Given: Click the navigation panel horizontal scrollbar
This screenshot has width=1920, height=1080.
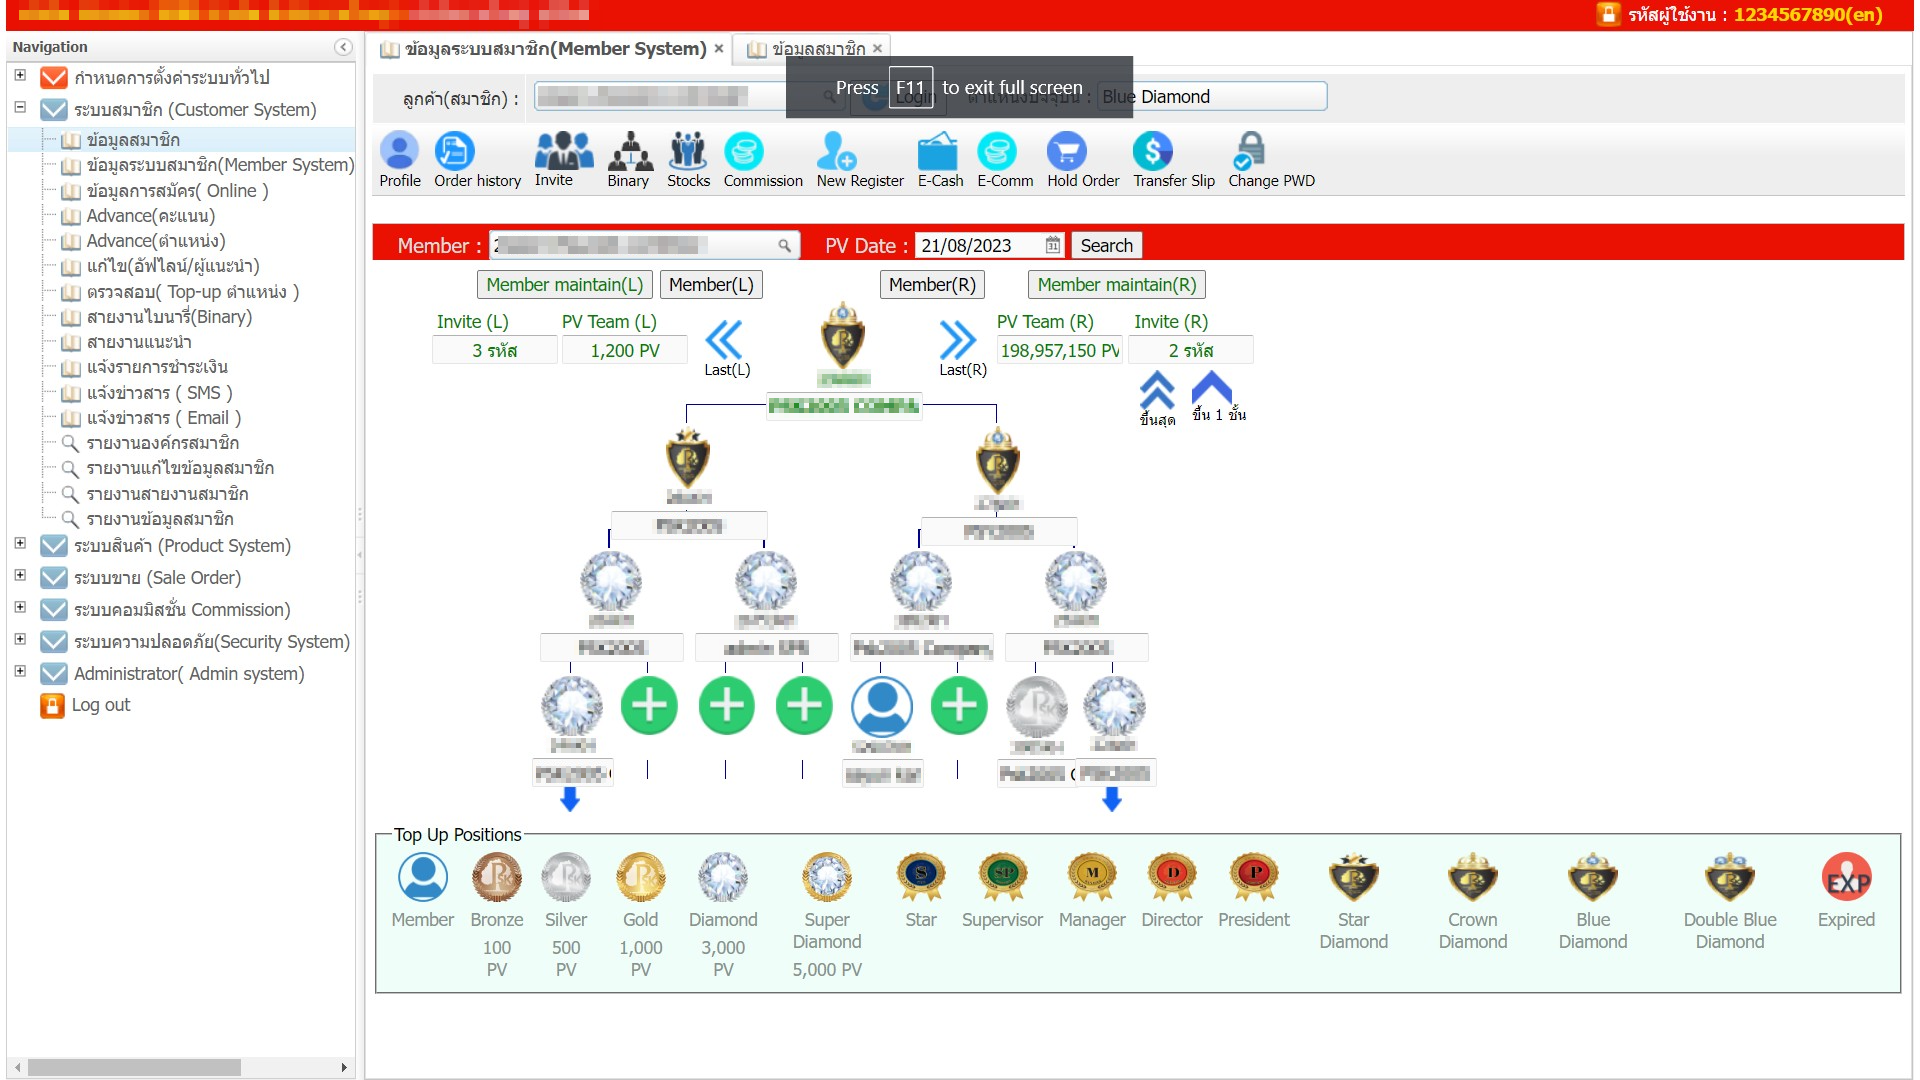Looking at the screenshot, I should pyautogui.click(x=134, y=1067).
